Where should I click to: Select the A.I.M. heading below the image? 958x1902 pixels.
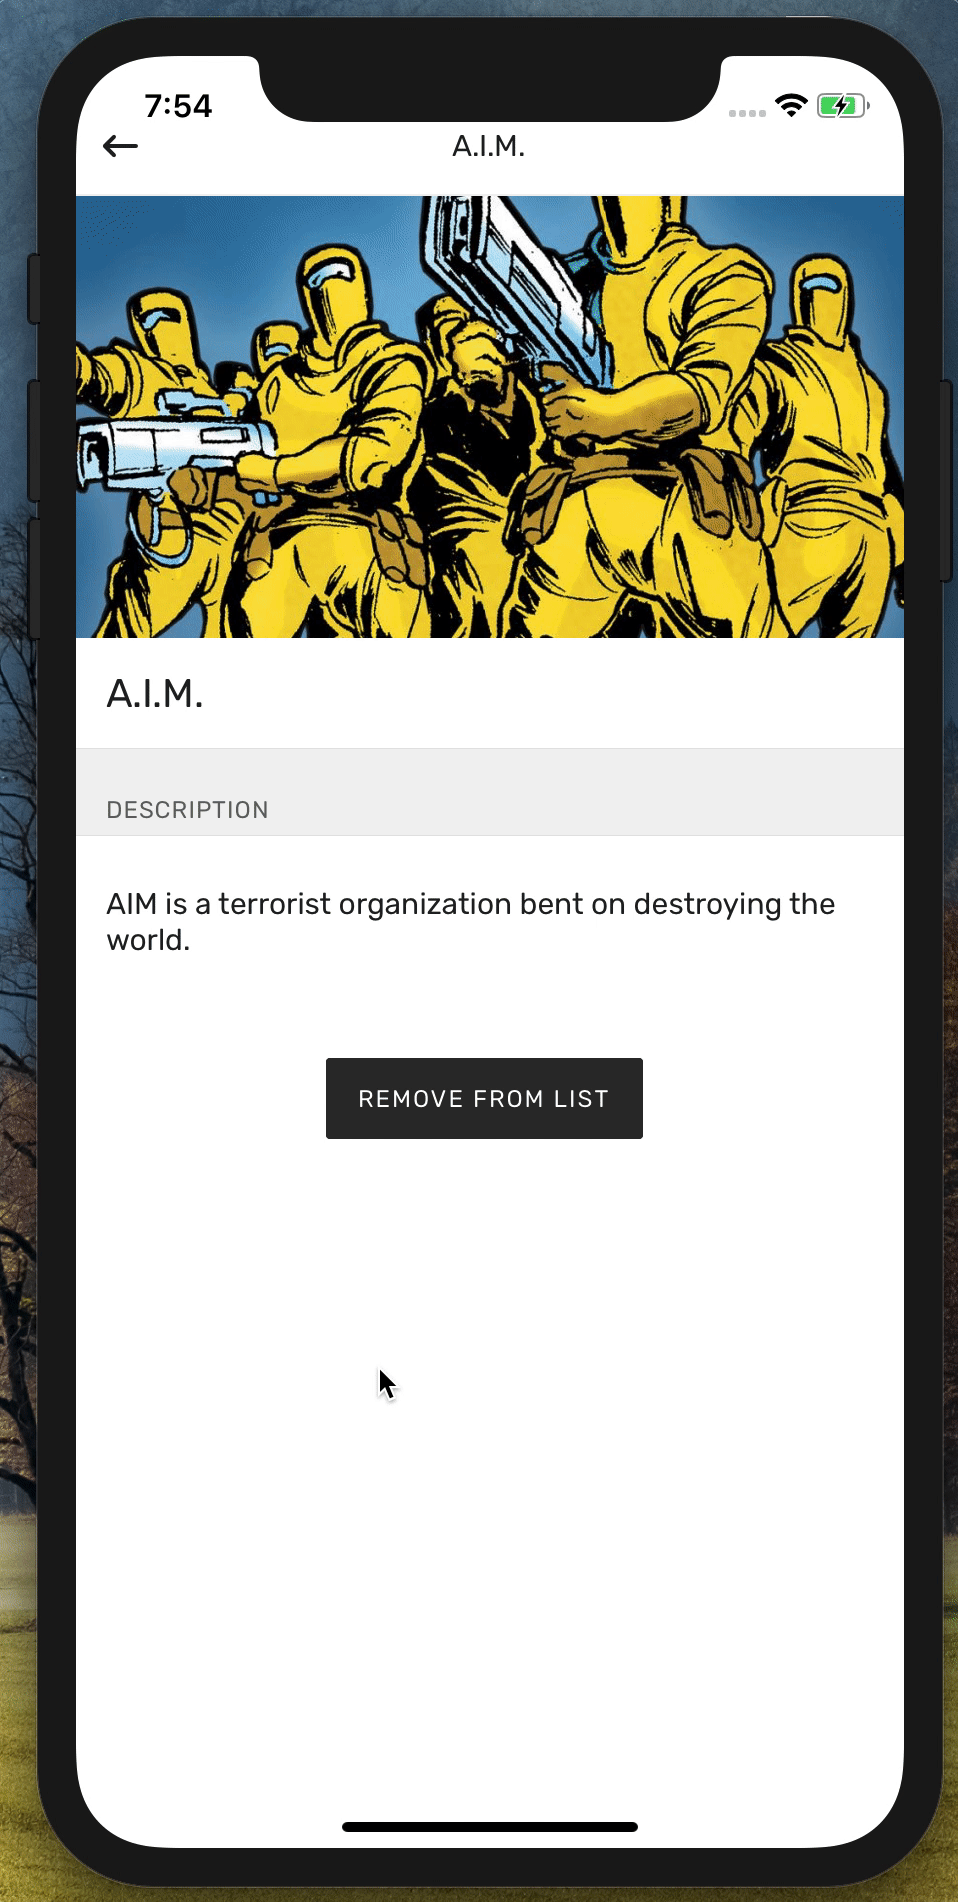coord(155,693)
